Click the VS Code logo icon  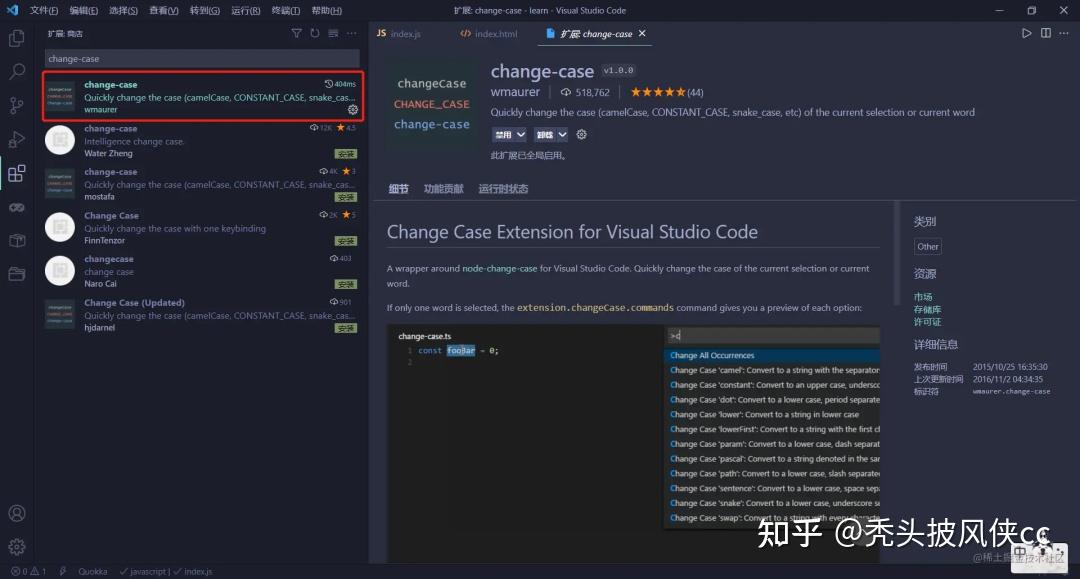pos(12,10)
